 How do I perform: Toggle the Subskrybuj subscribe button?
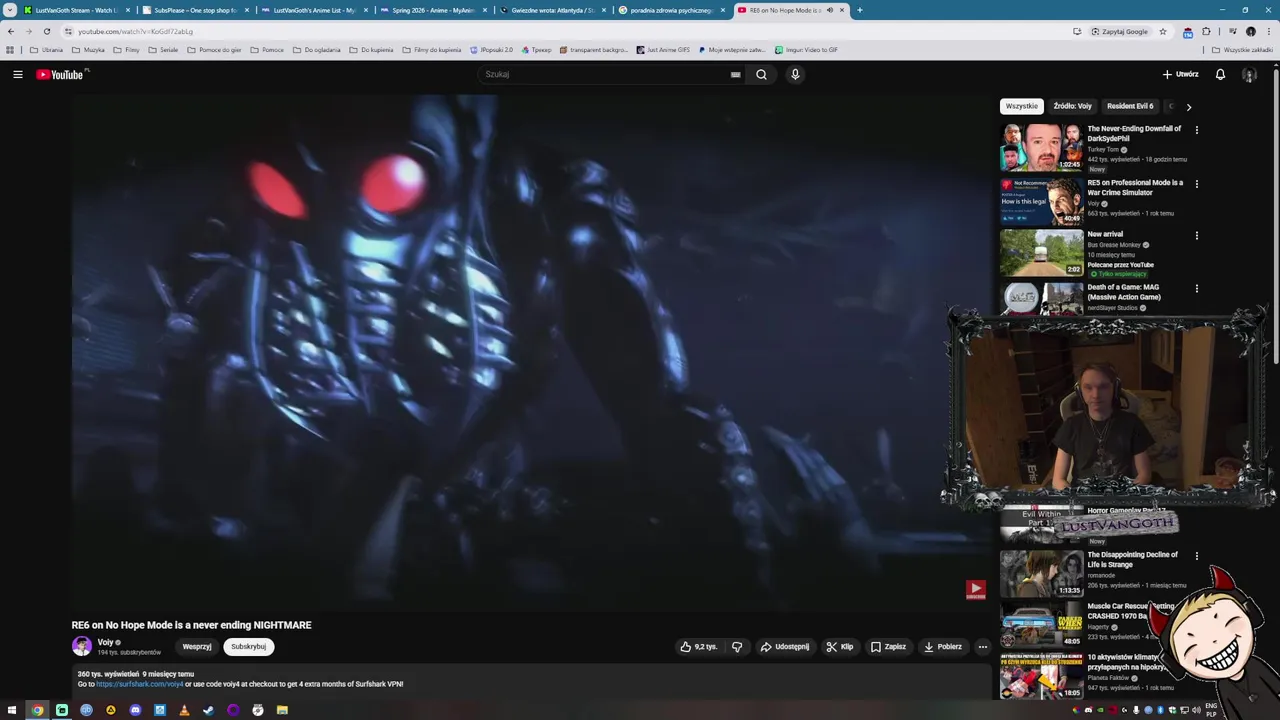pos(249,647)
